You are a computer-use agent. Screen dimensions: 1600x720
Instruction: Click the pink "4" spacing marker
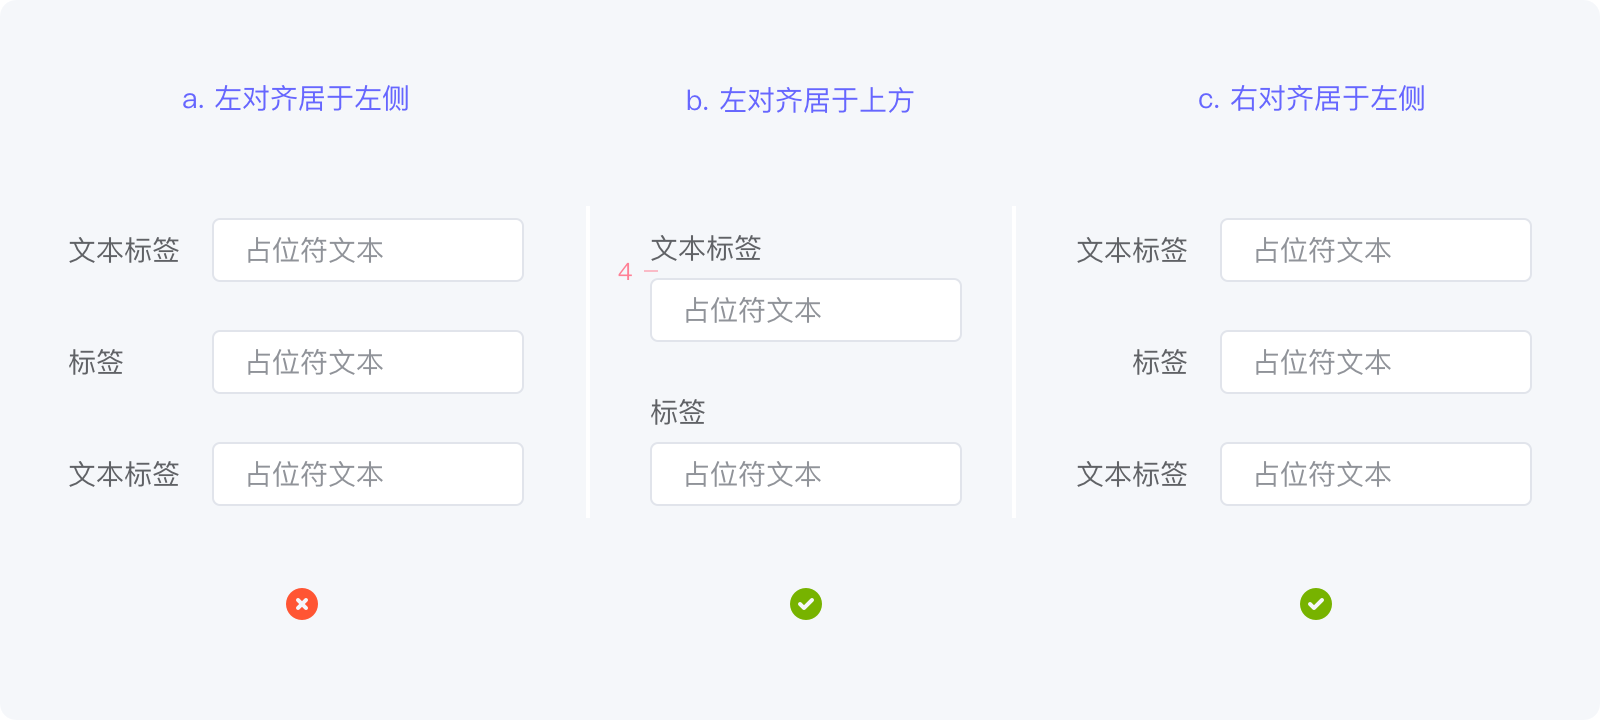pyautogui.click(x=625, y=272)
